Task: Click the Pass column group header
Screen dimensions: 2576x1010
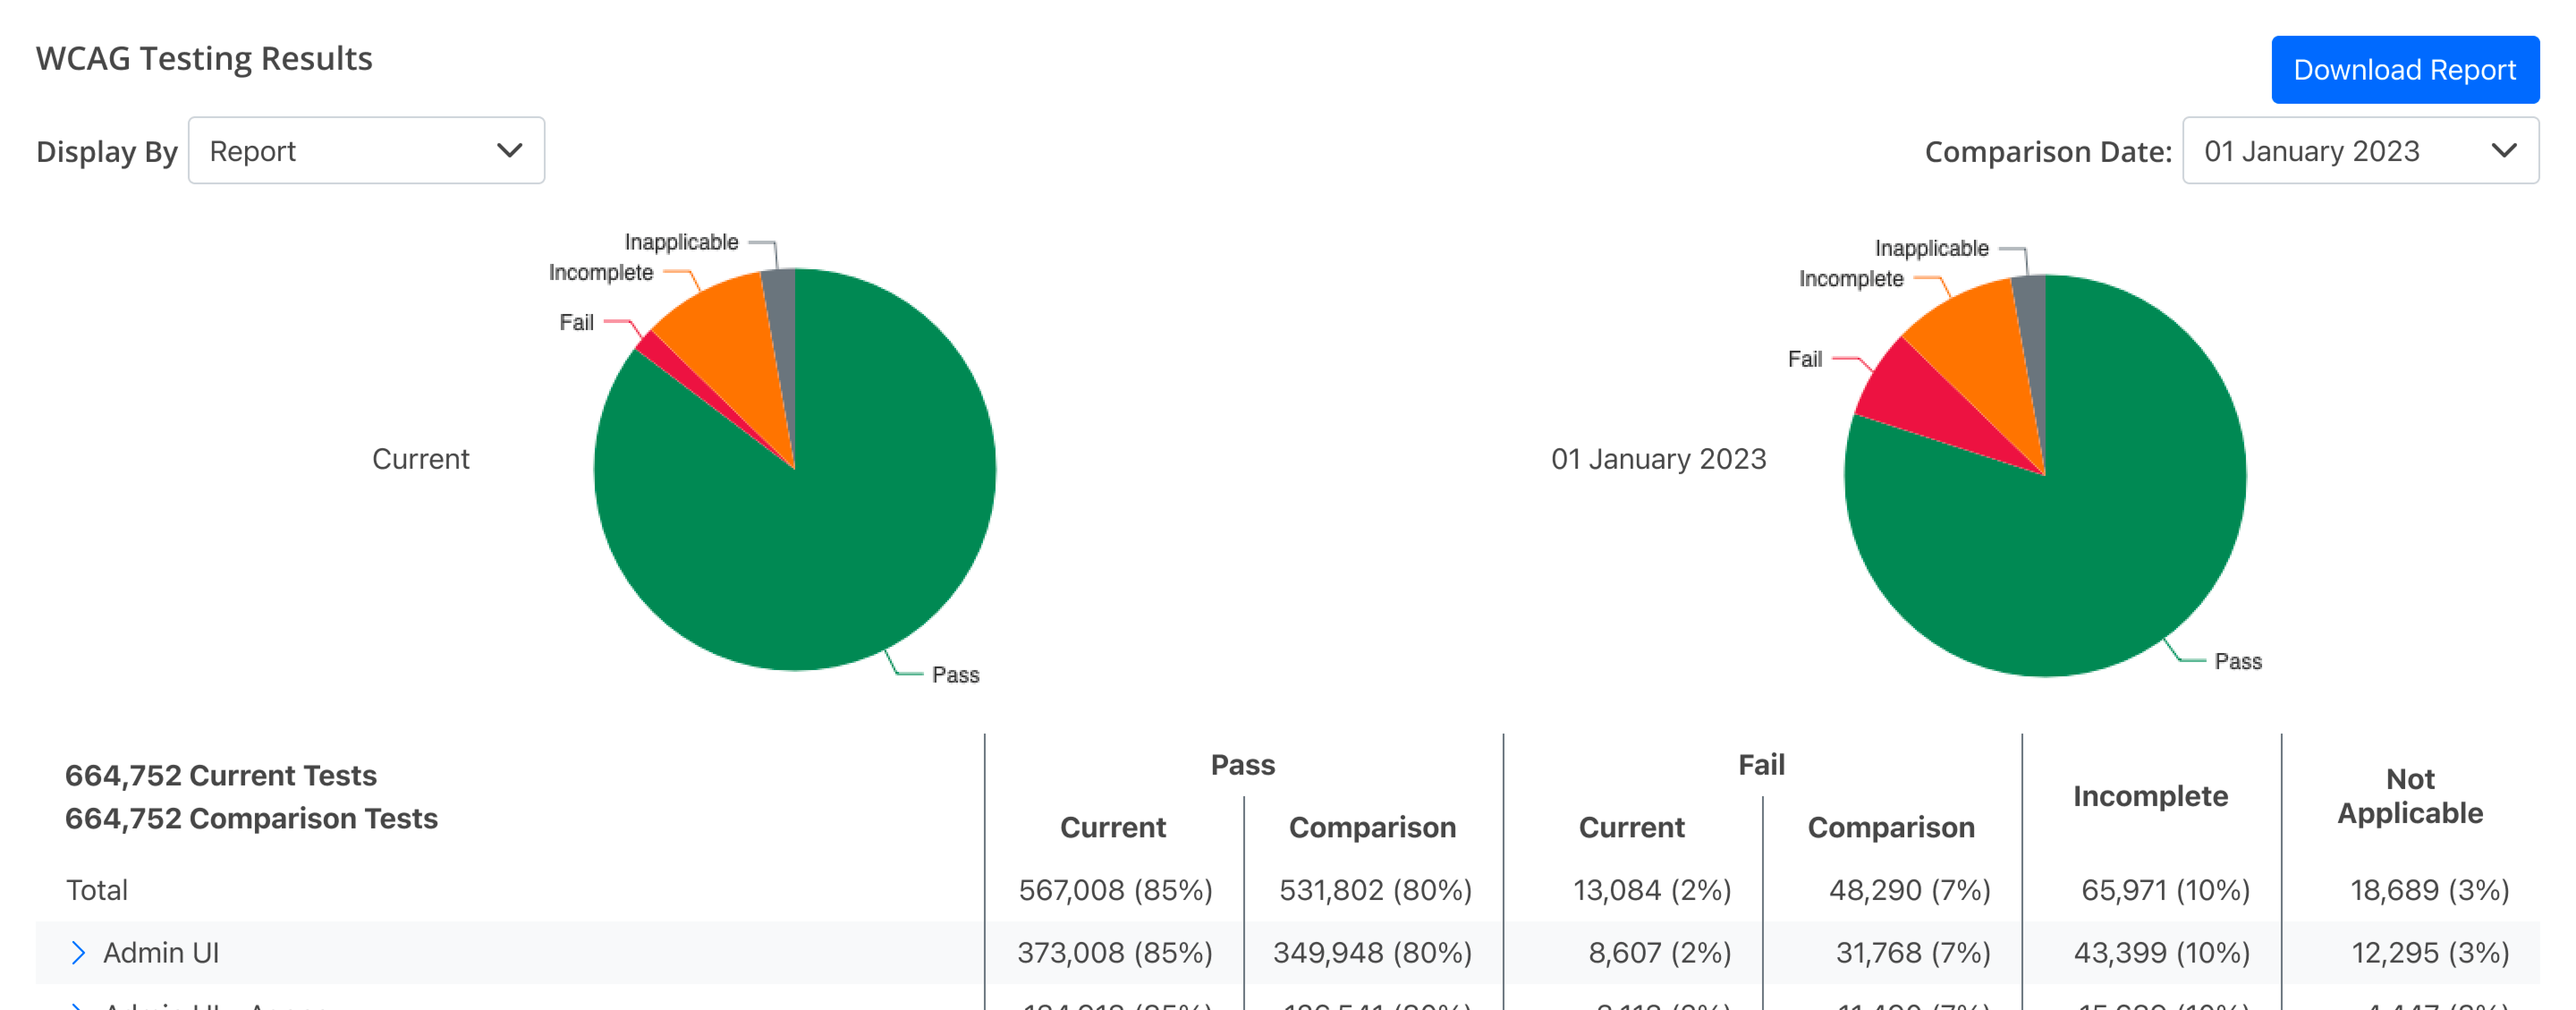Action: tap(1242, 765)
